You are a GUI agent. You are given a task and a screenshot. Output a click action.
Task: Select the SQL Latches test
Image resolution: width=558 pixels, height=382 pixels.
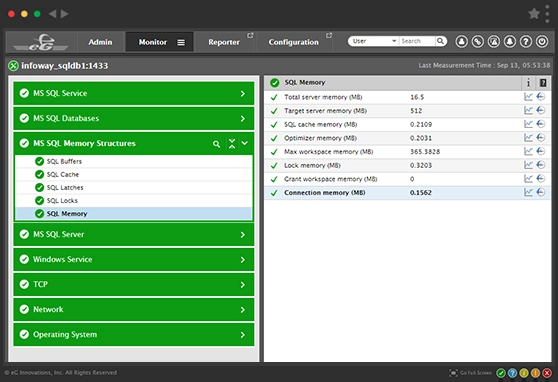click(134, 188)
